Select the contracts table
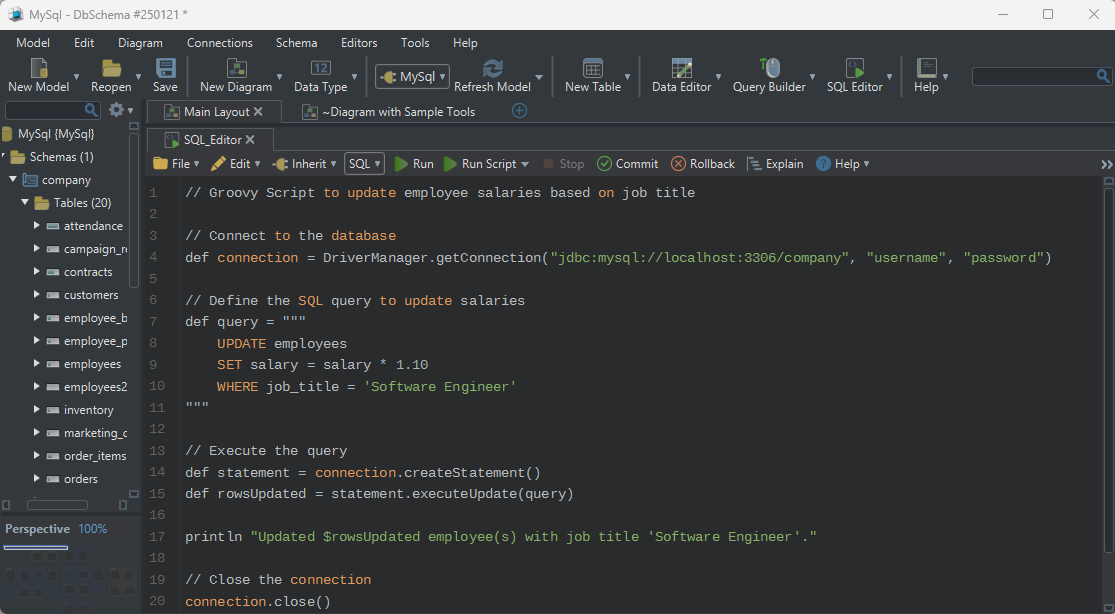 pos(88,272)
